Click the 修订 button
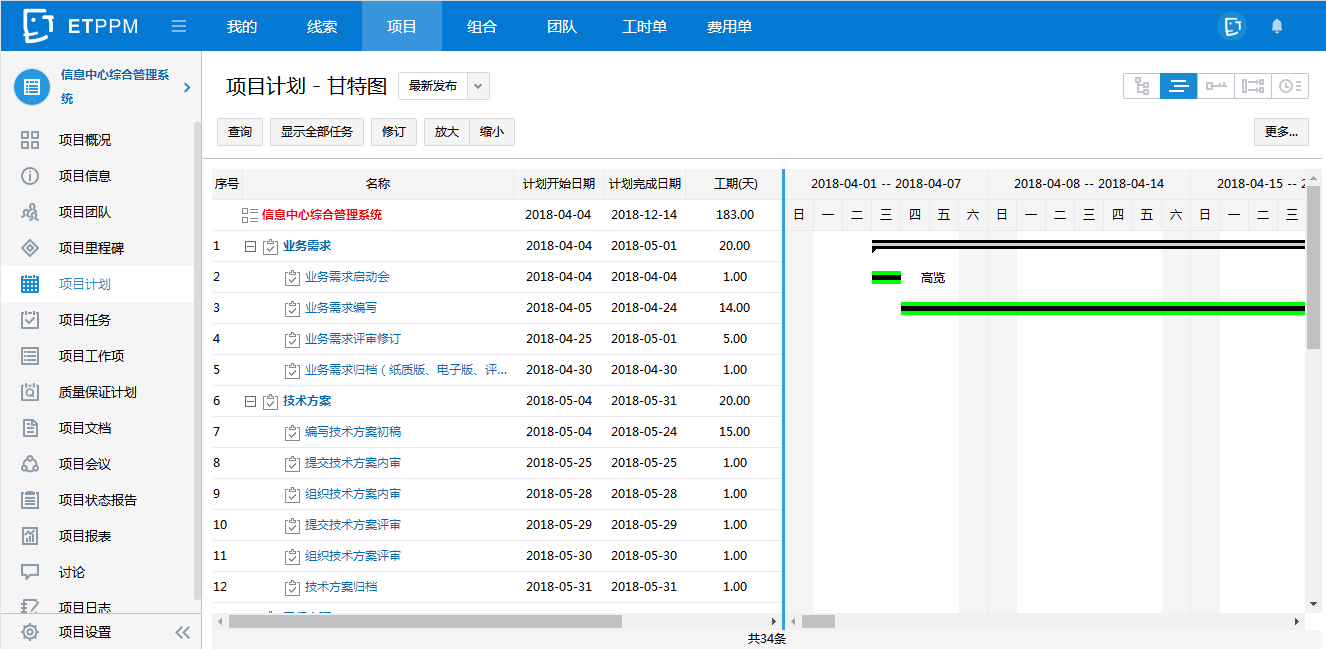1326x649 pixels. coord(394,132)
